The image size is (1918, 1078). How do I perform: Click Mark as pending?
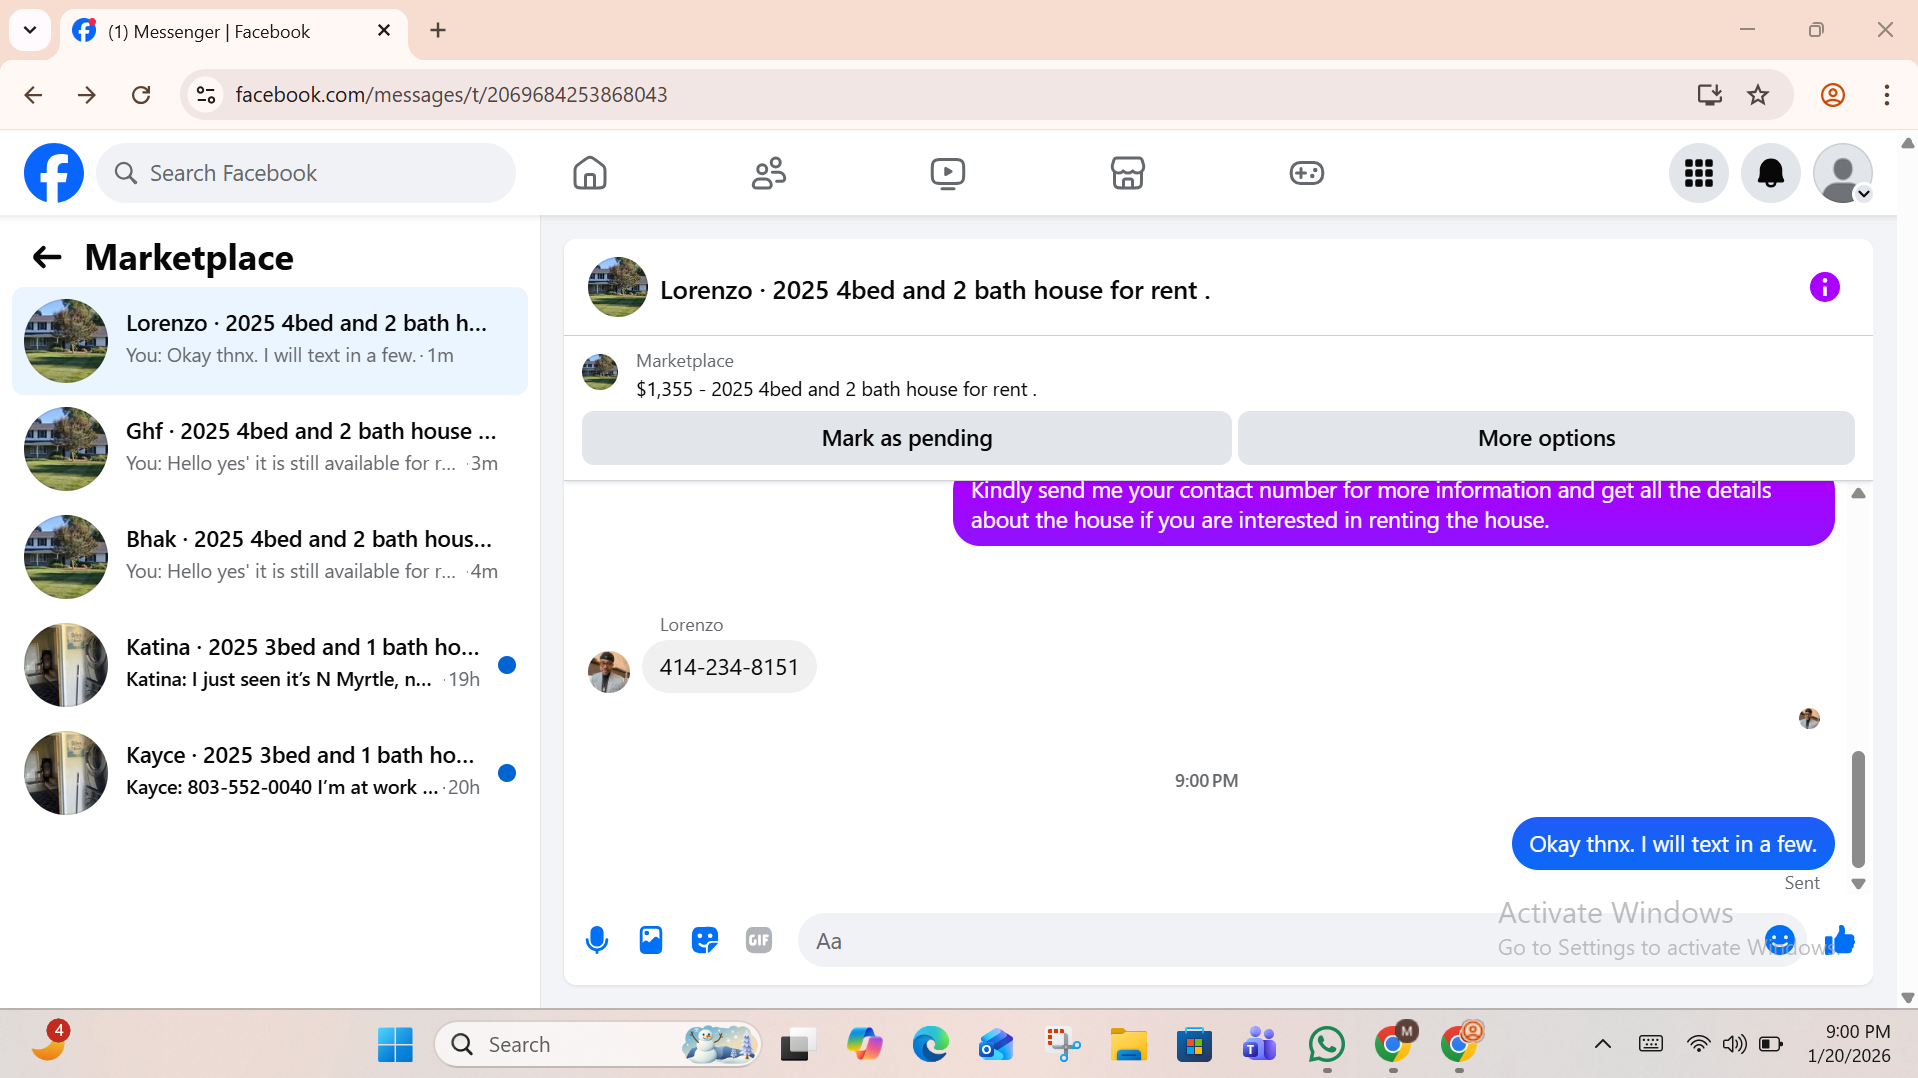(x=907, y=438)
